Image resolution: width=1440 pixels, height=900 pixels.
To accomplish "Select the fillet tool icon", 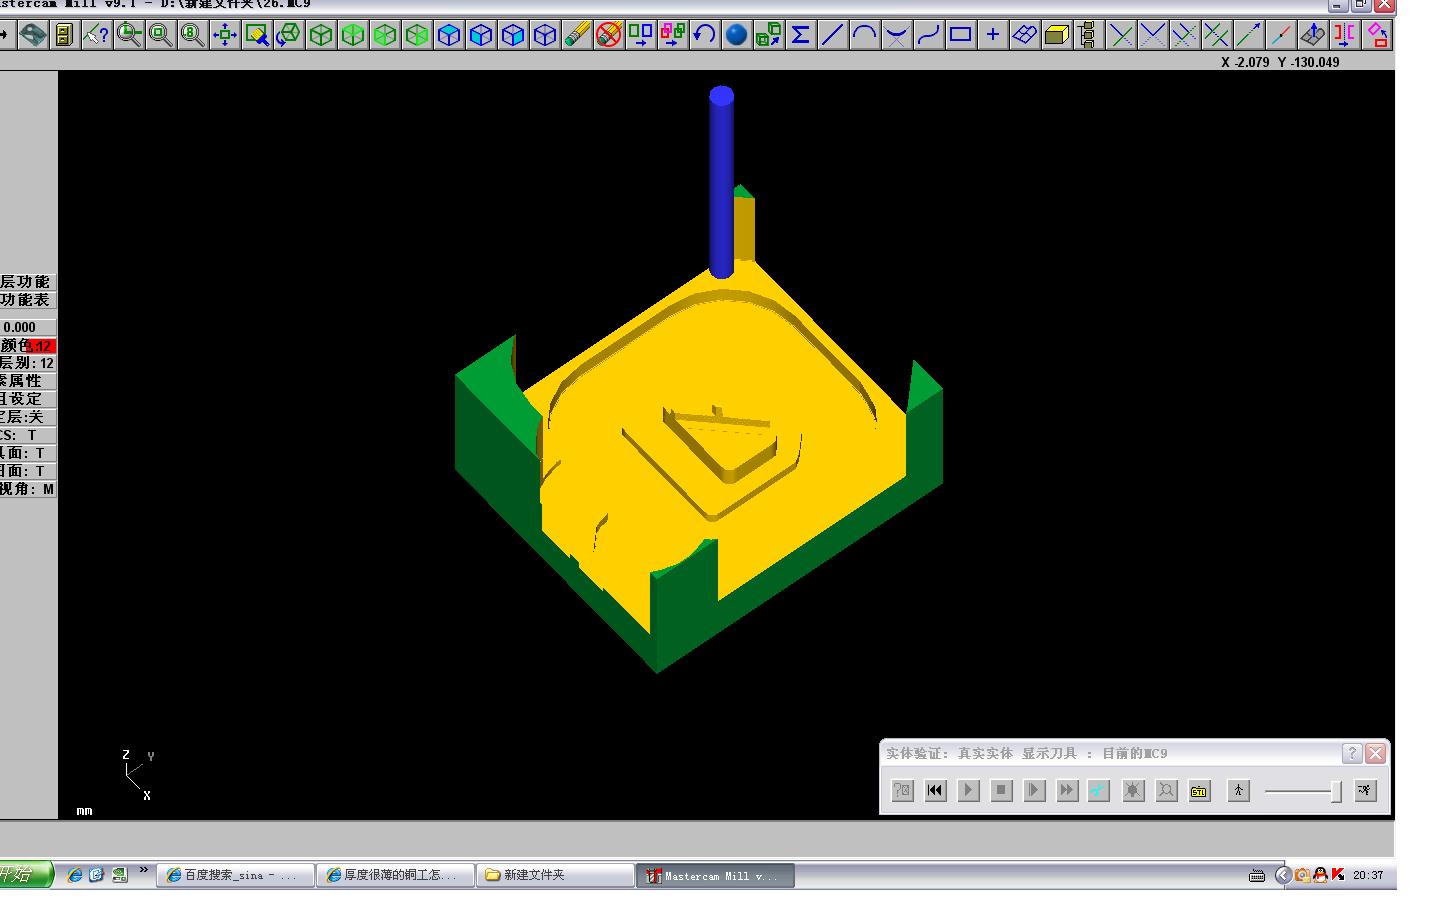I will (897, 35).
